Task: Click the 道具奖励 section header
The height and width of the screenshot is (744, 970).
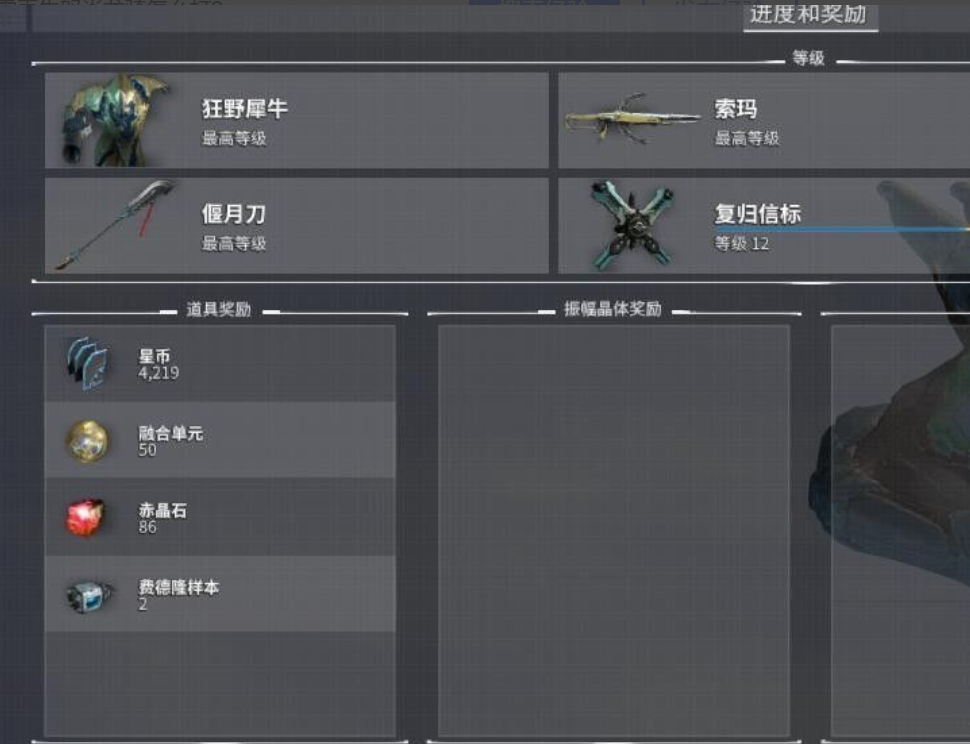Action: [x=218, y=309]
